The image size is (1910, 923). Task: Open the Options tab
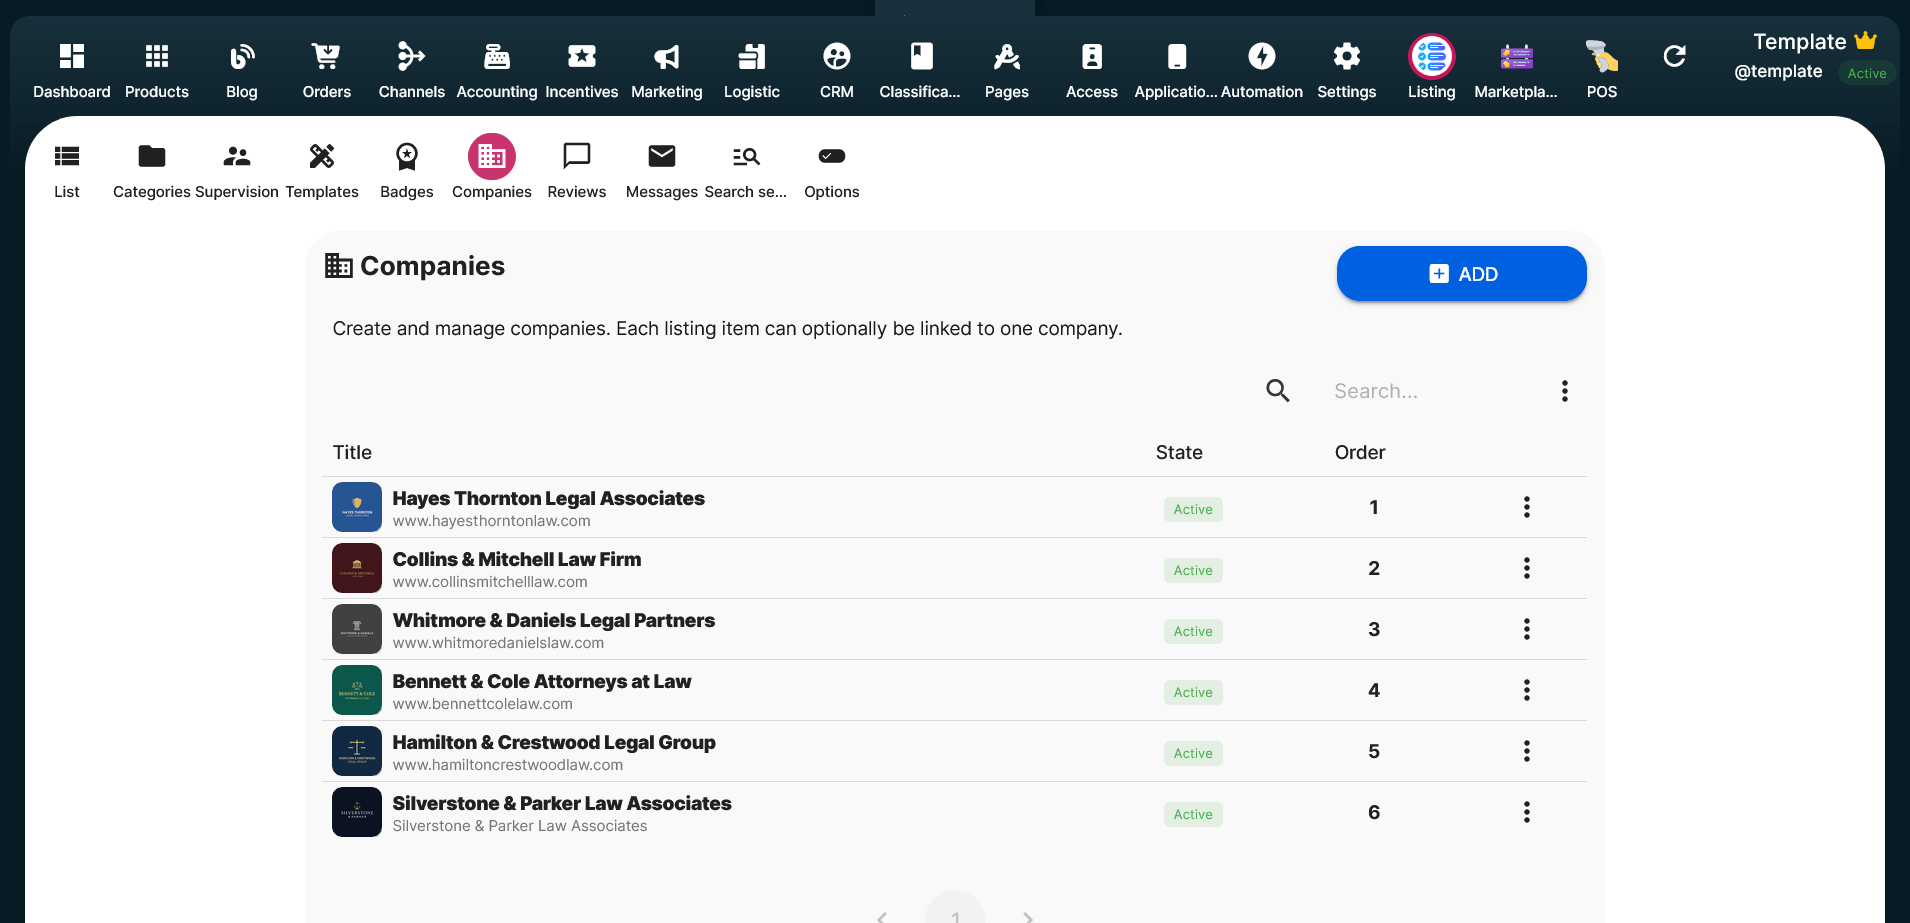click(832, 169)
